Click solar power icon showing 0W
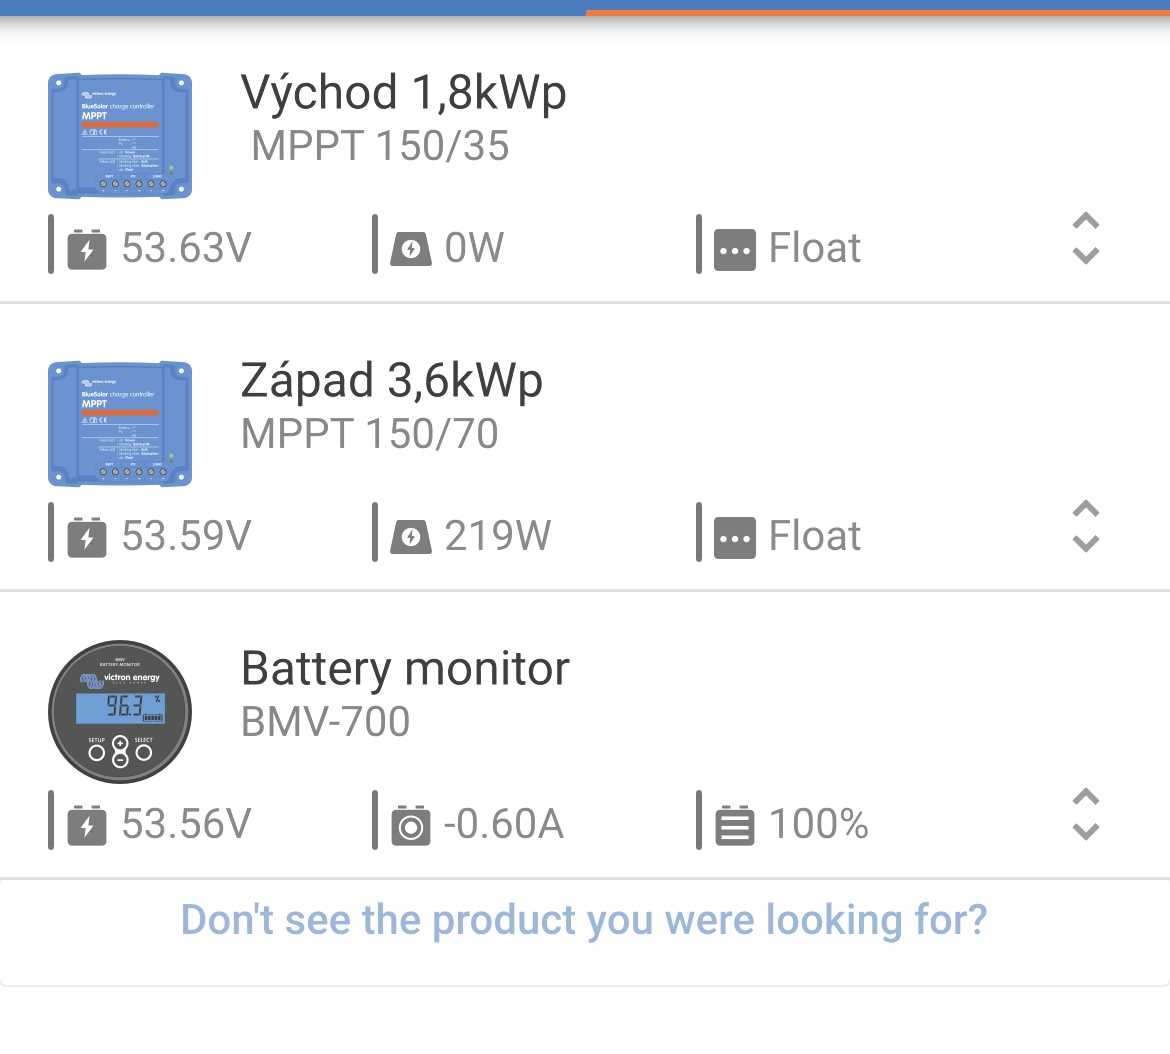The height and width of the screenshot is (1054, 1170). pyautogui.click(x=410, y=249)
